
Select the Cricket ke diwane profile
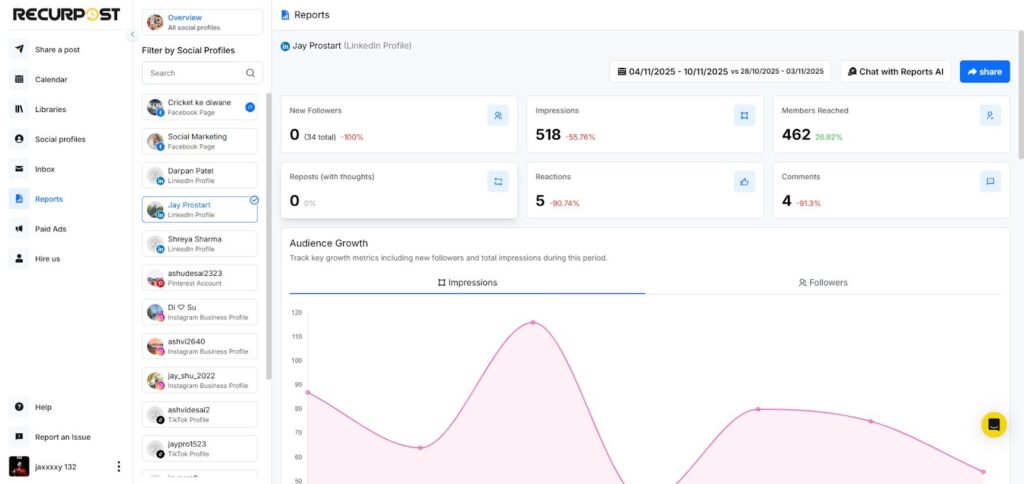pyautogui.click(x=200, y=107)
